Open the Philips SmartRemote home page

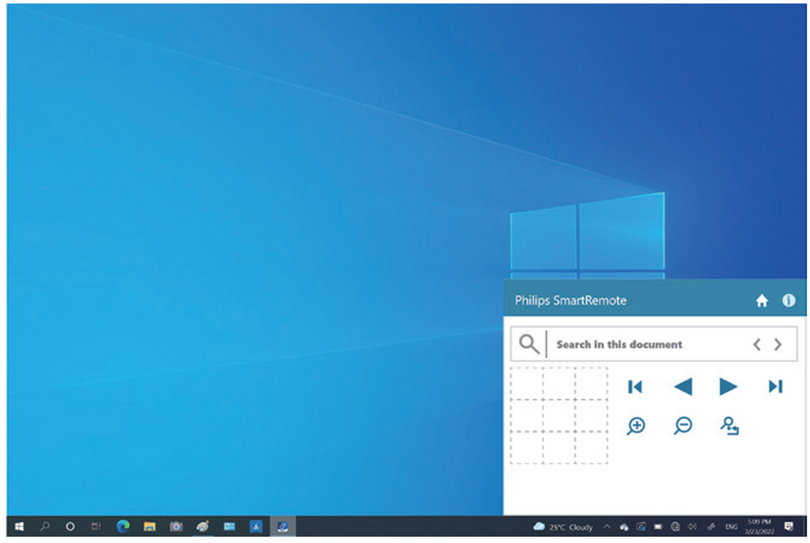pyautogui.click(x=761, y=301)
